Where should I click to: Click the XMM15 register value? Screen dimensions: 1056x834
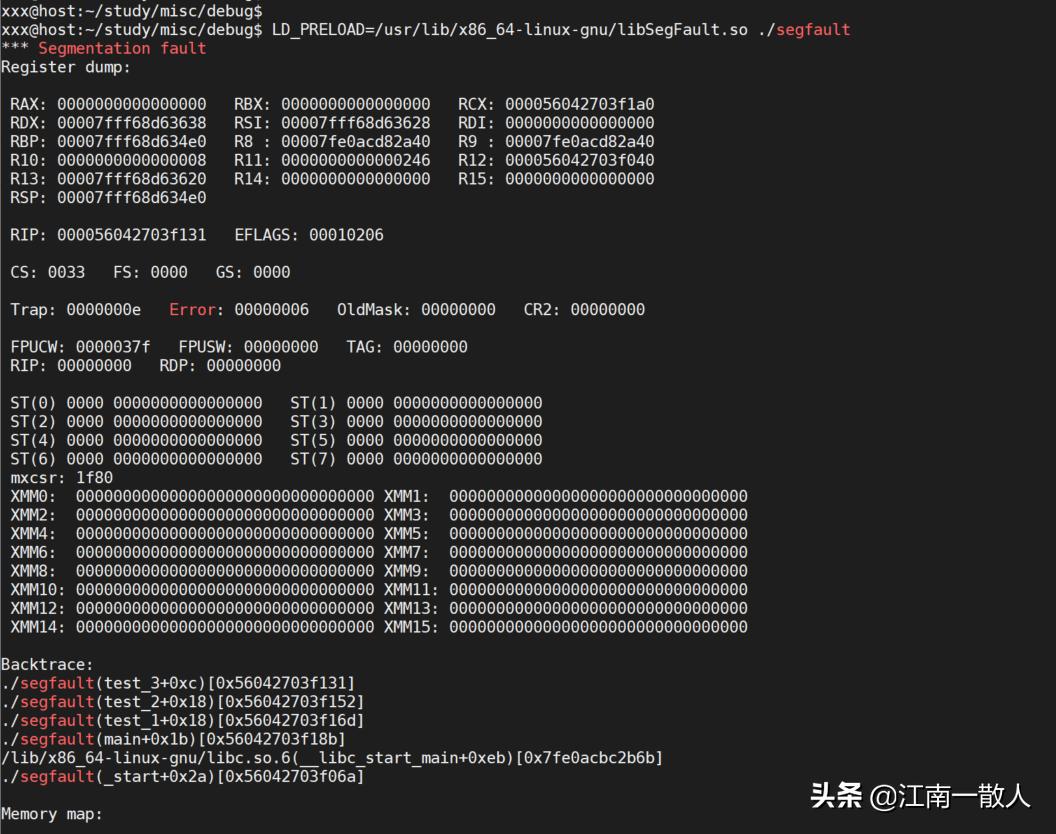599,627
